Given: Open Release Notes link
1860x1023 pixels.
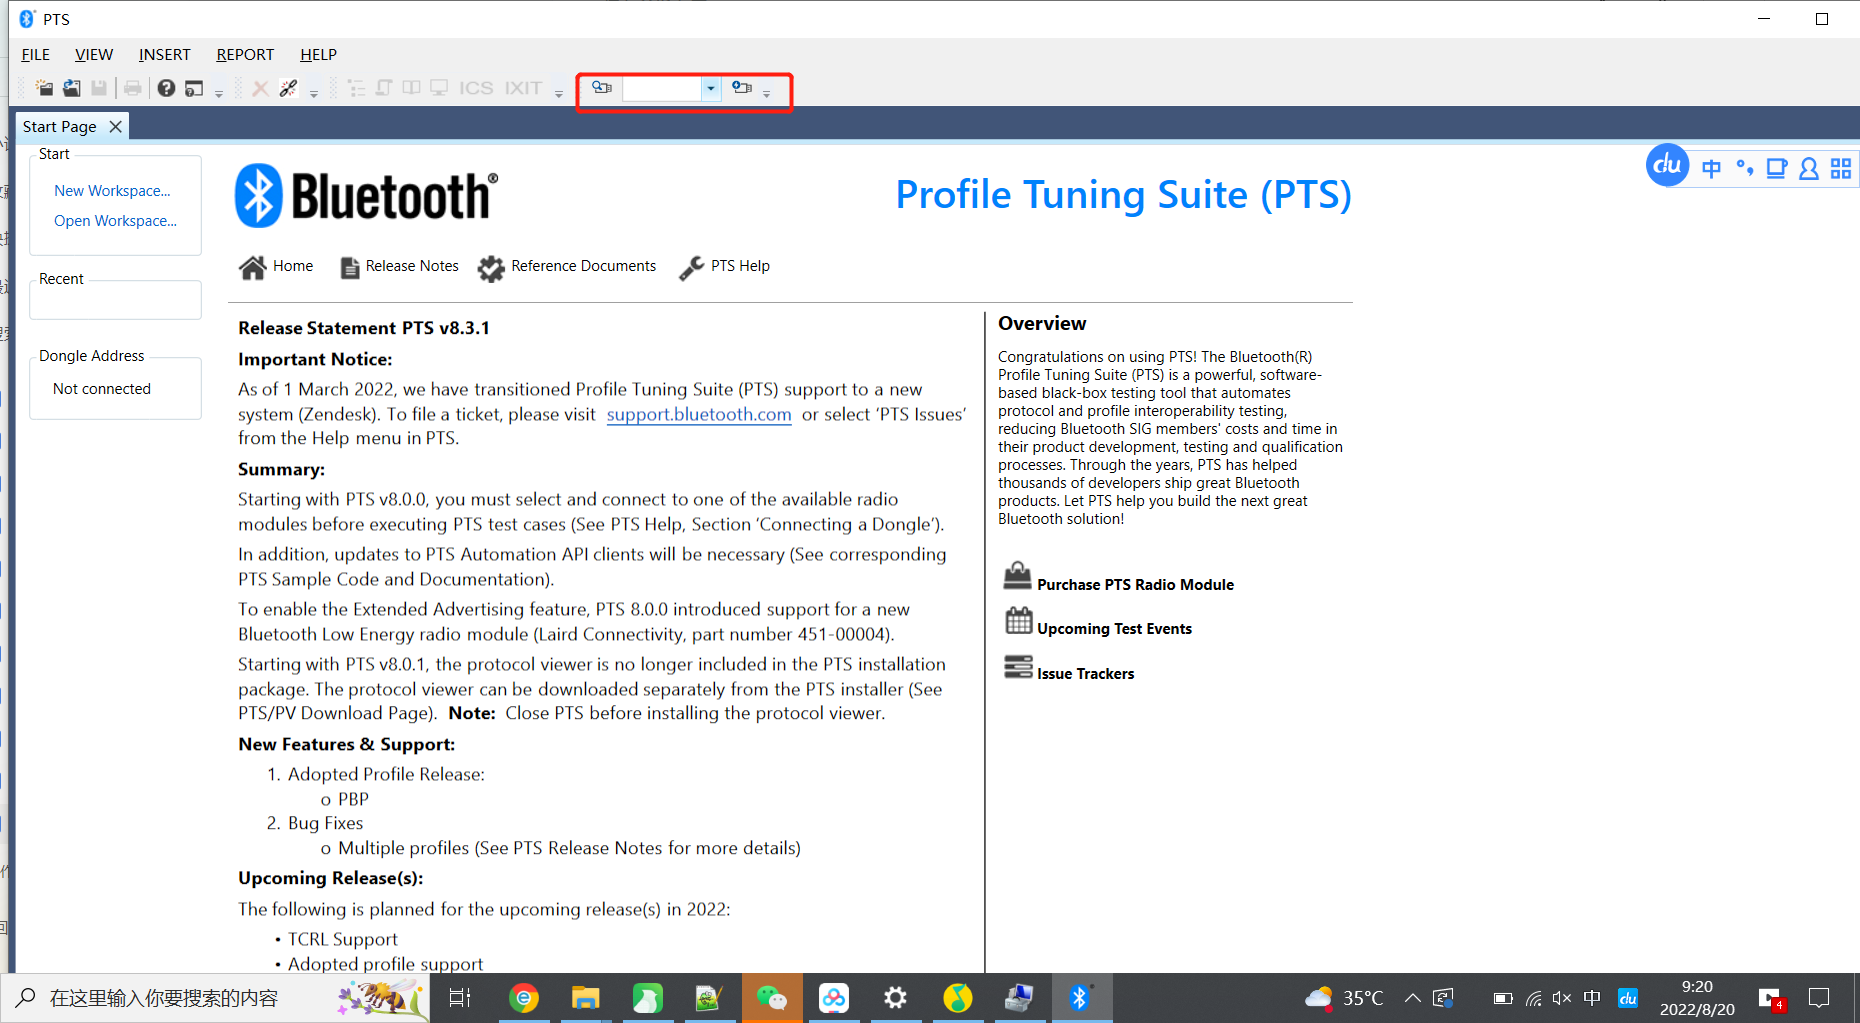Looking at the screenshot, I should click(412, 266).
